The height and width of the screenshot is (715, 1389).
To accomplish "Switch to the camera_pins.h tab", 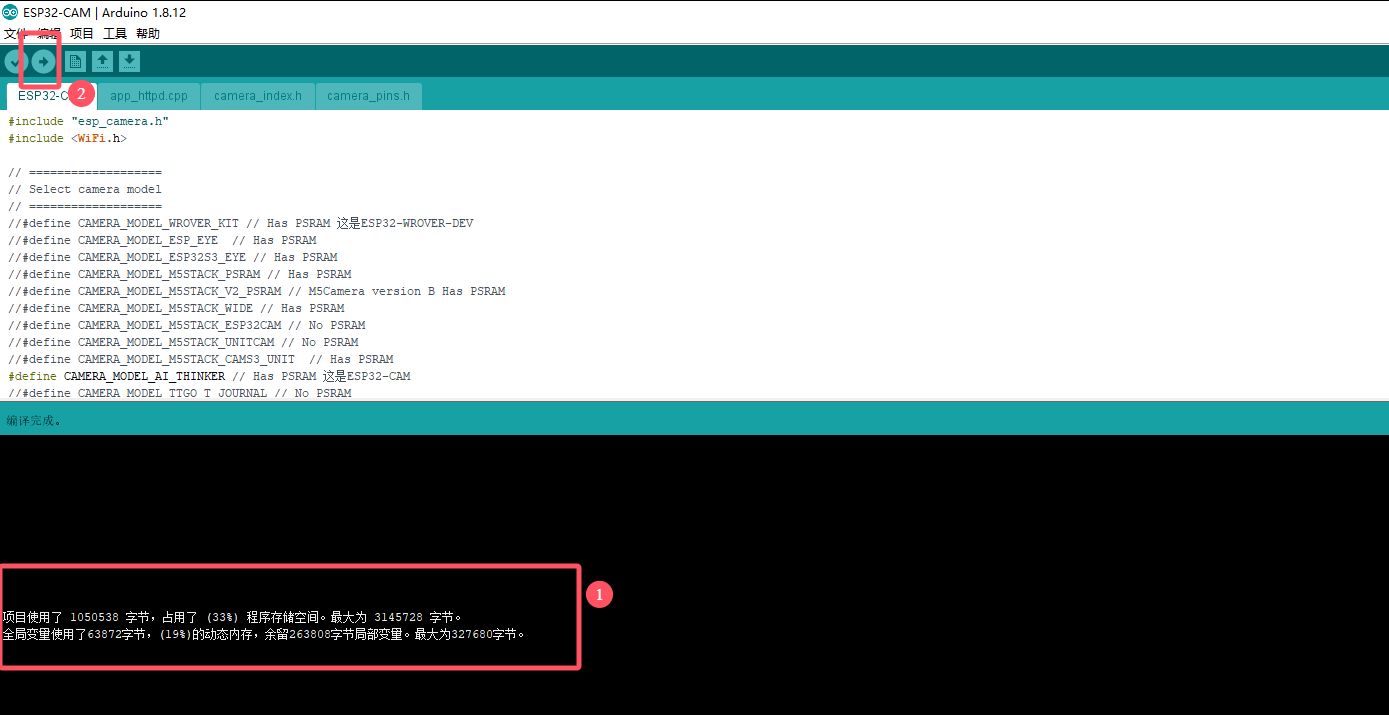I will (x=368, y=96).
